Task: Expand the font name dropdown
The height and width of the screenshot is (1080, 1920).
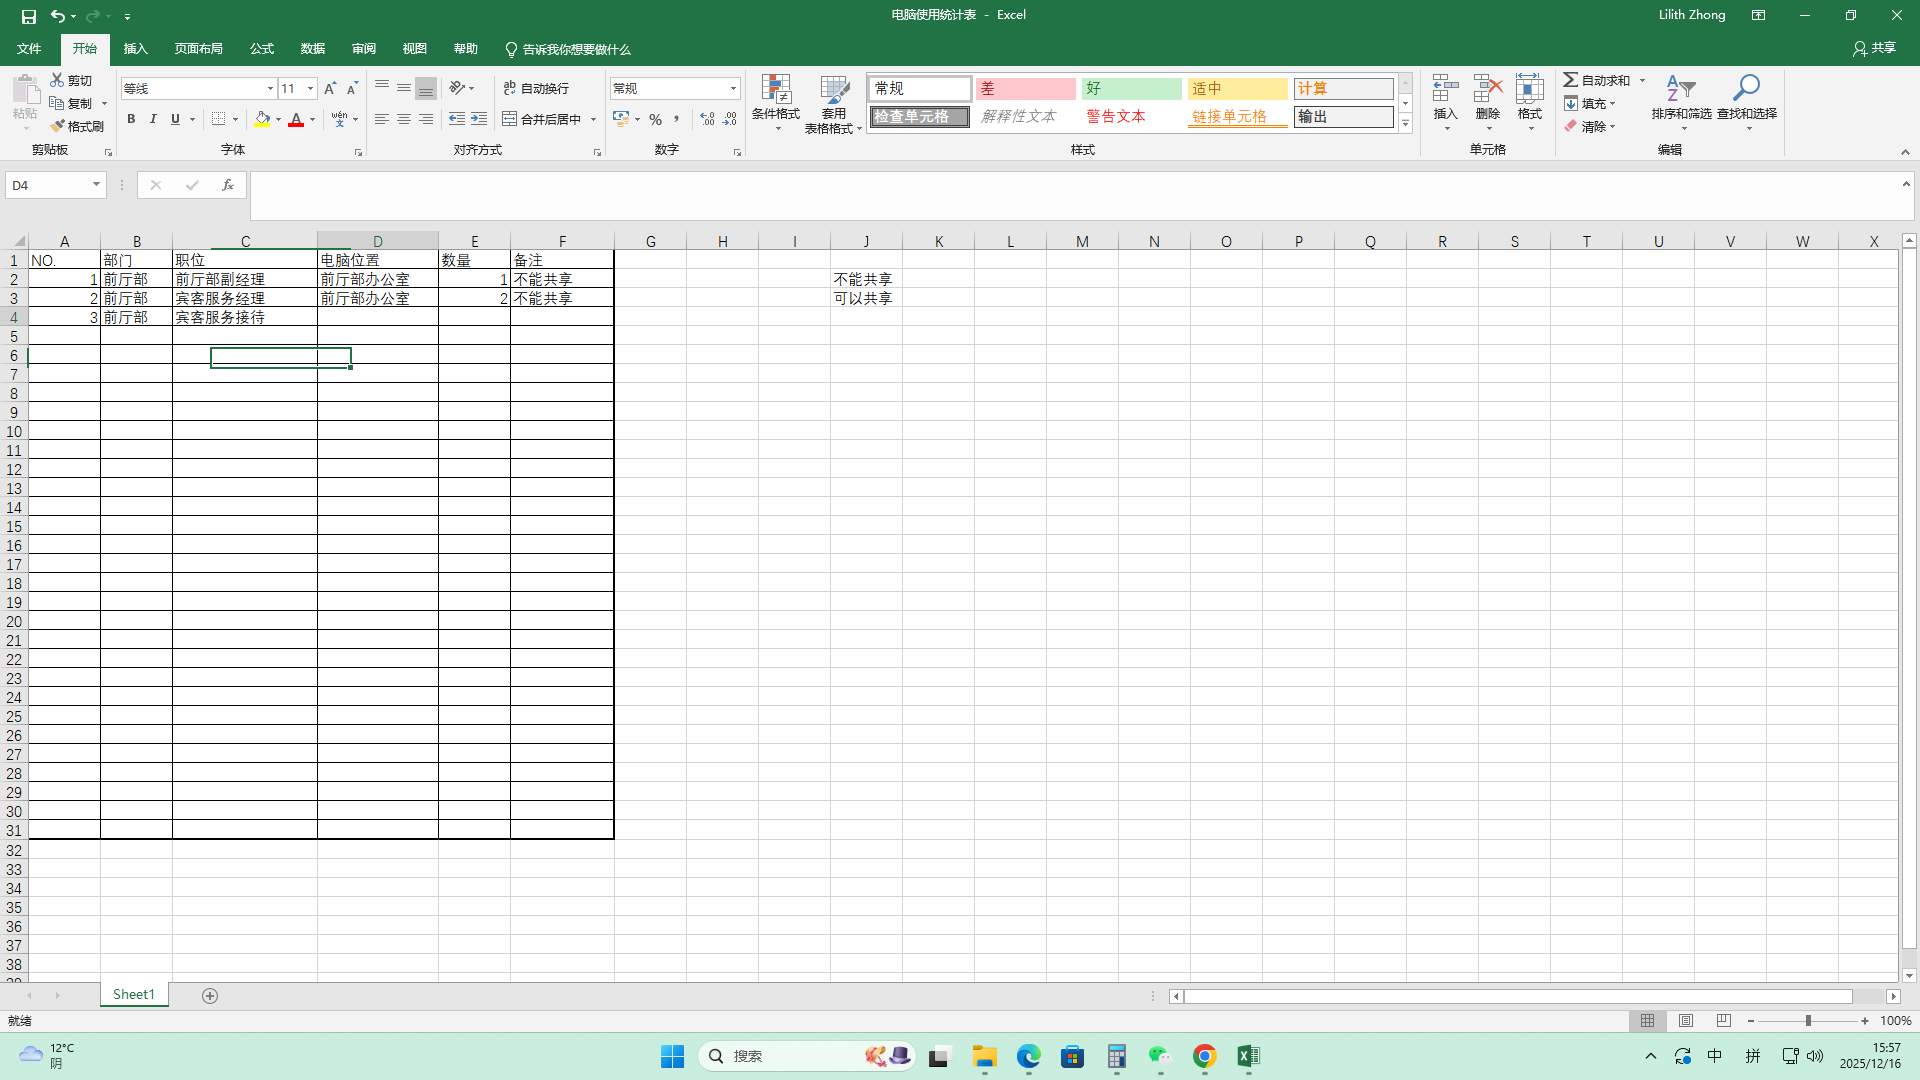Action: tap(270, 88)
